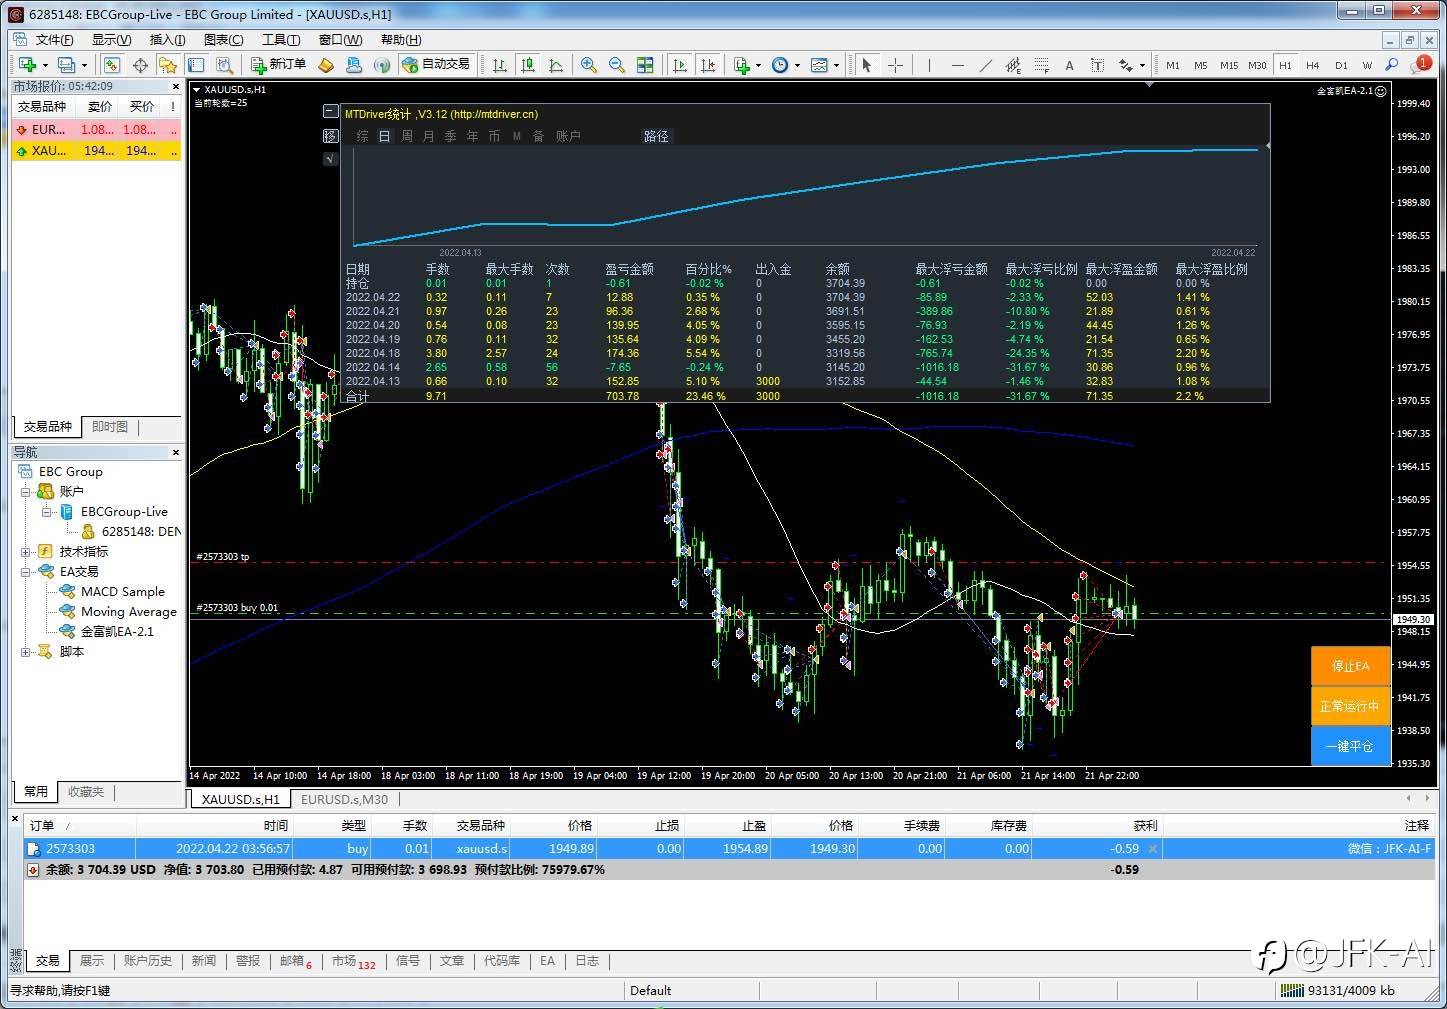The width and height of the screenshot is (1447, 1009).
Task: Switch chart to M1 timeframe
Action: pyautogui.click(x=1173, y=65)
